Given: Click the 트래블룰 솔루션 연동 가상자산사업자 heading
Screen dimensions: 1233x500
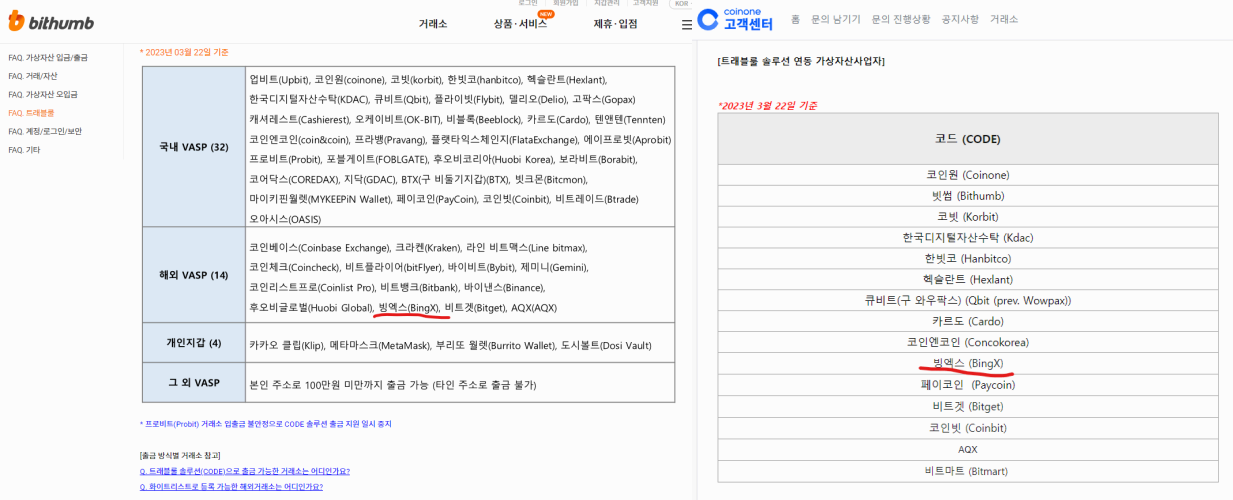Looking at the screenshot, I should [801, 61].
